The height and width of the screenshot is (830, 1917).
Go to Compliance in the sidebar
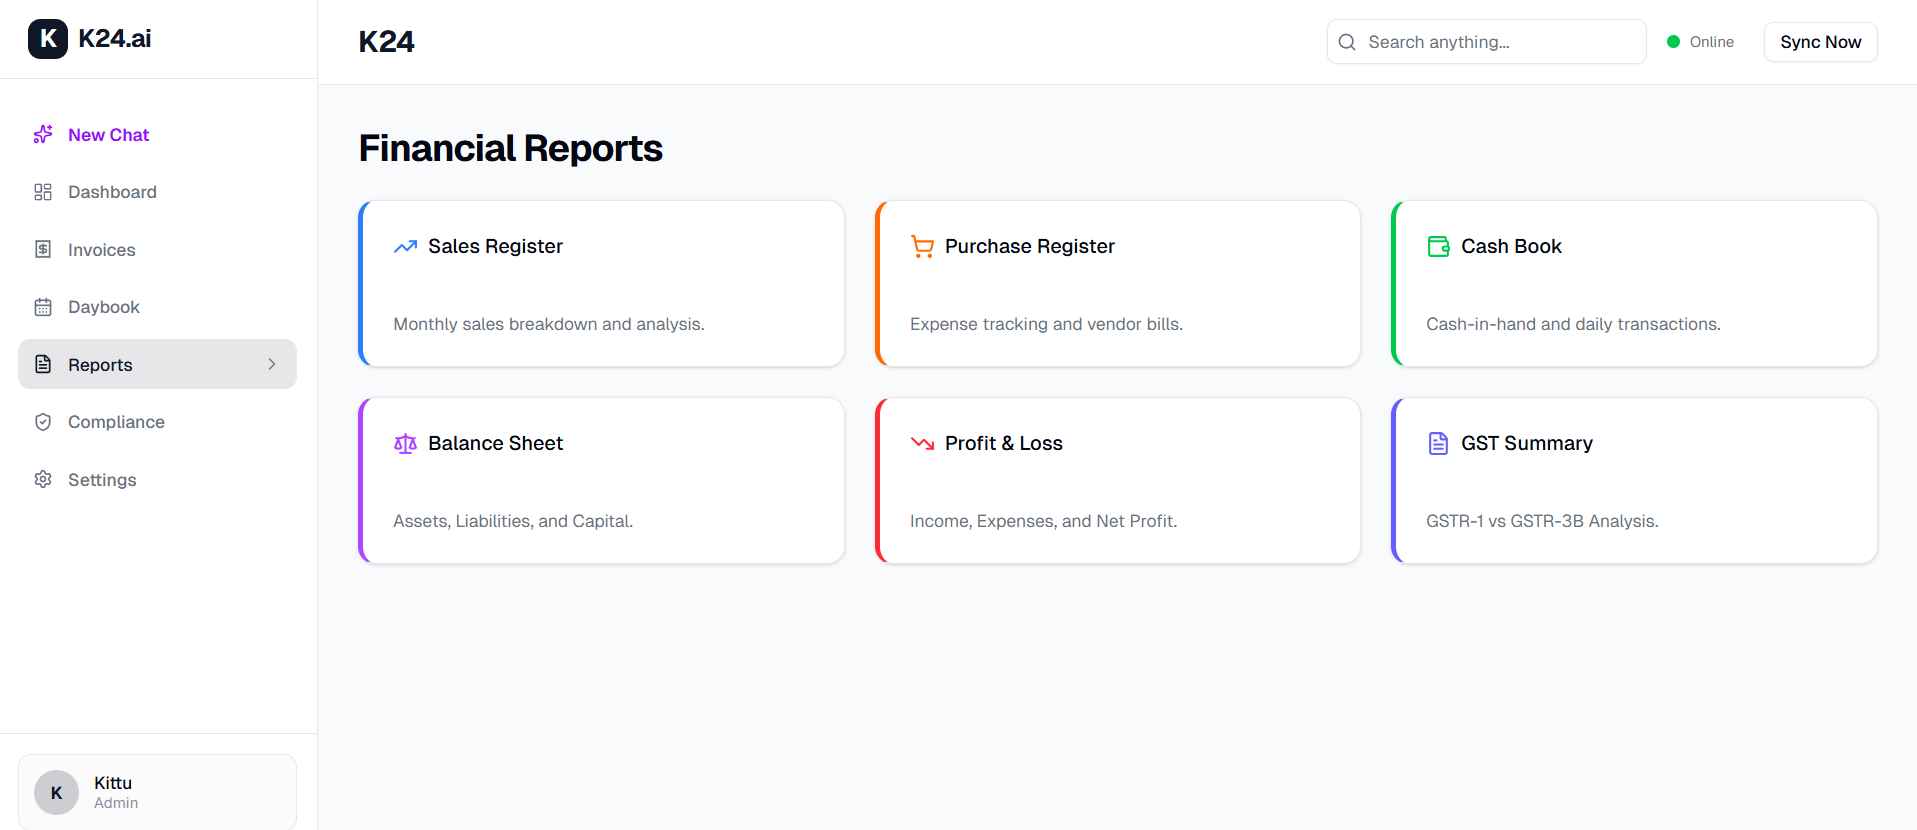pos(116,422)
